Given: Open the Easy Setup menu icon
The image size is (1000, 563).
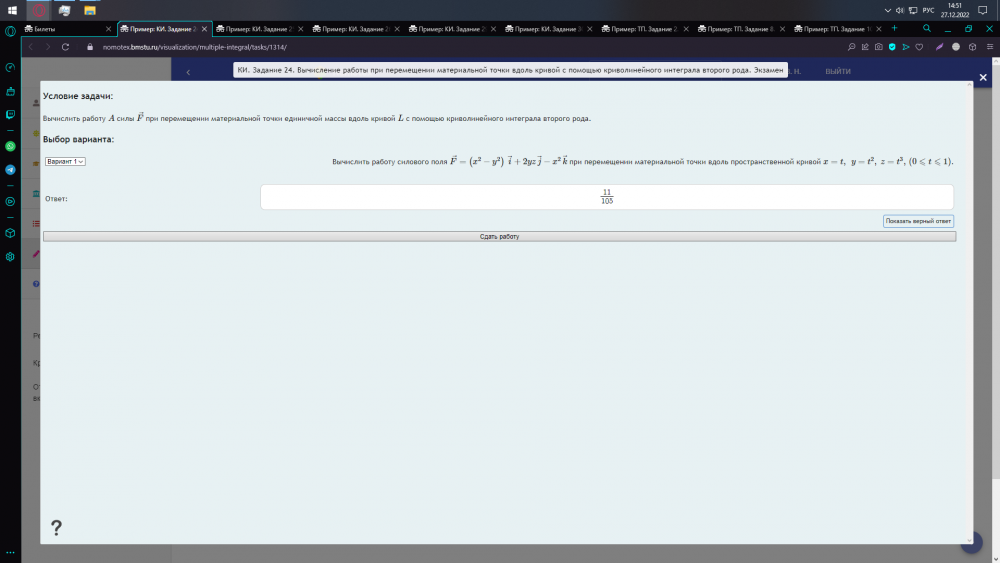Looking at the screenshot, I should [x=990, y=47].
